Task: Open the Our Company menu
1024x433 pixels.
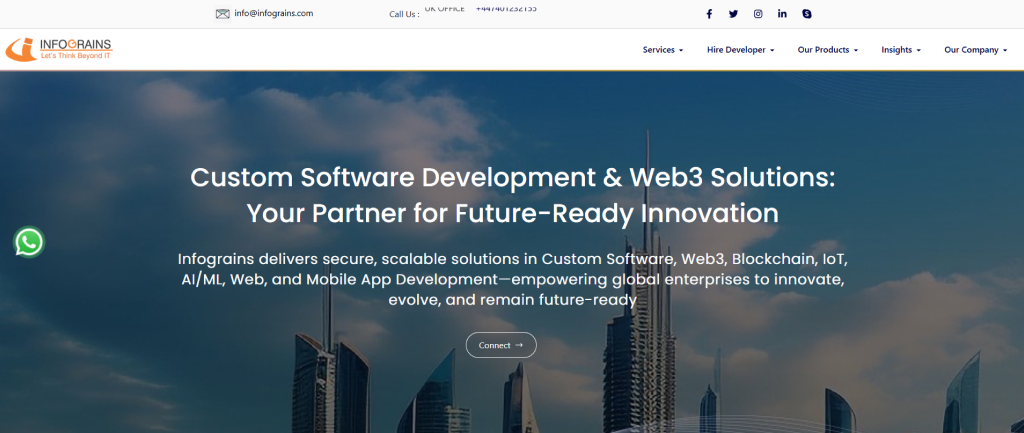Action: (975, 50)
